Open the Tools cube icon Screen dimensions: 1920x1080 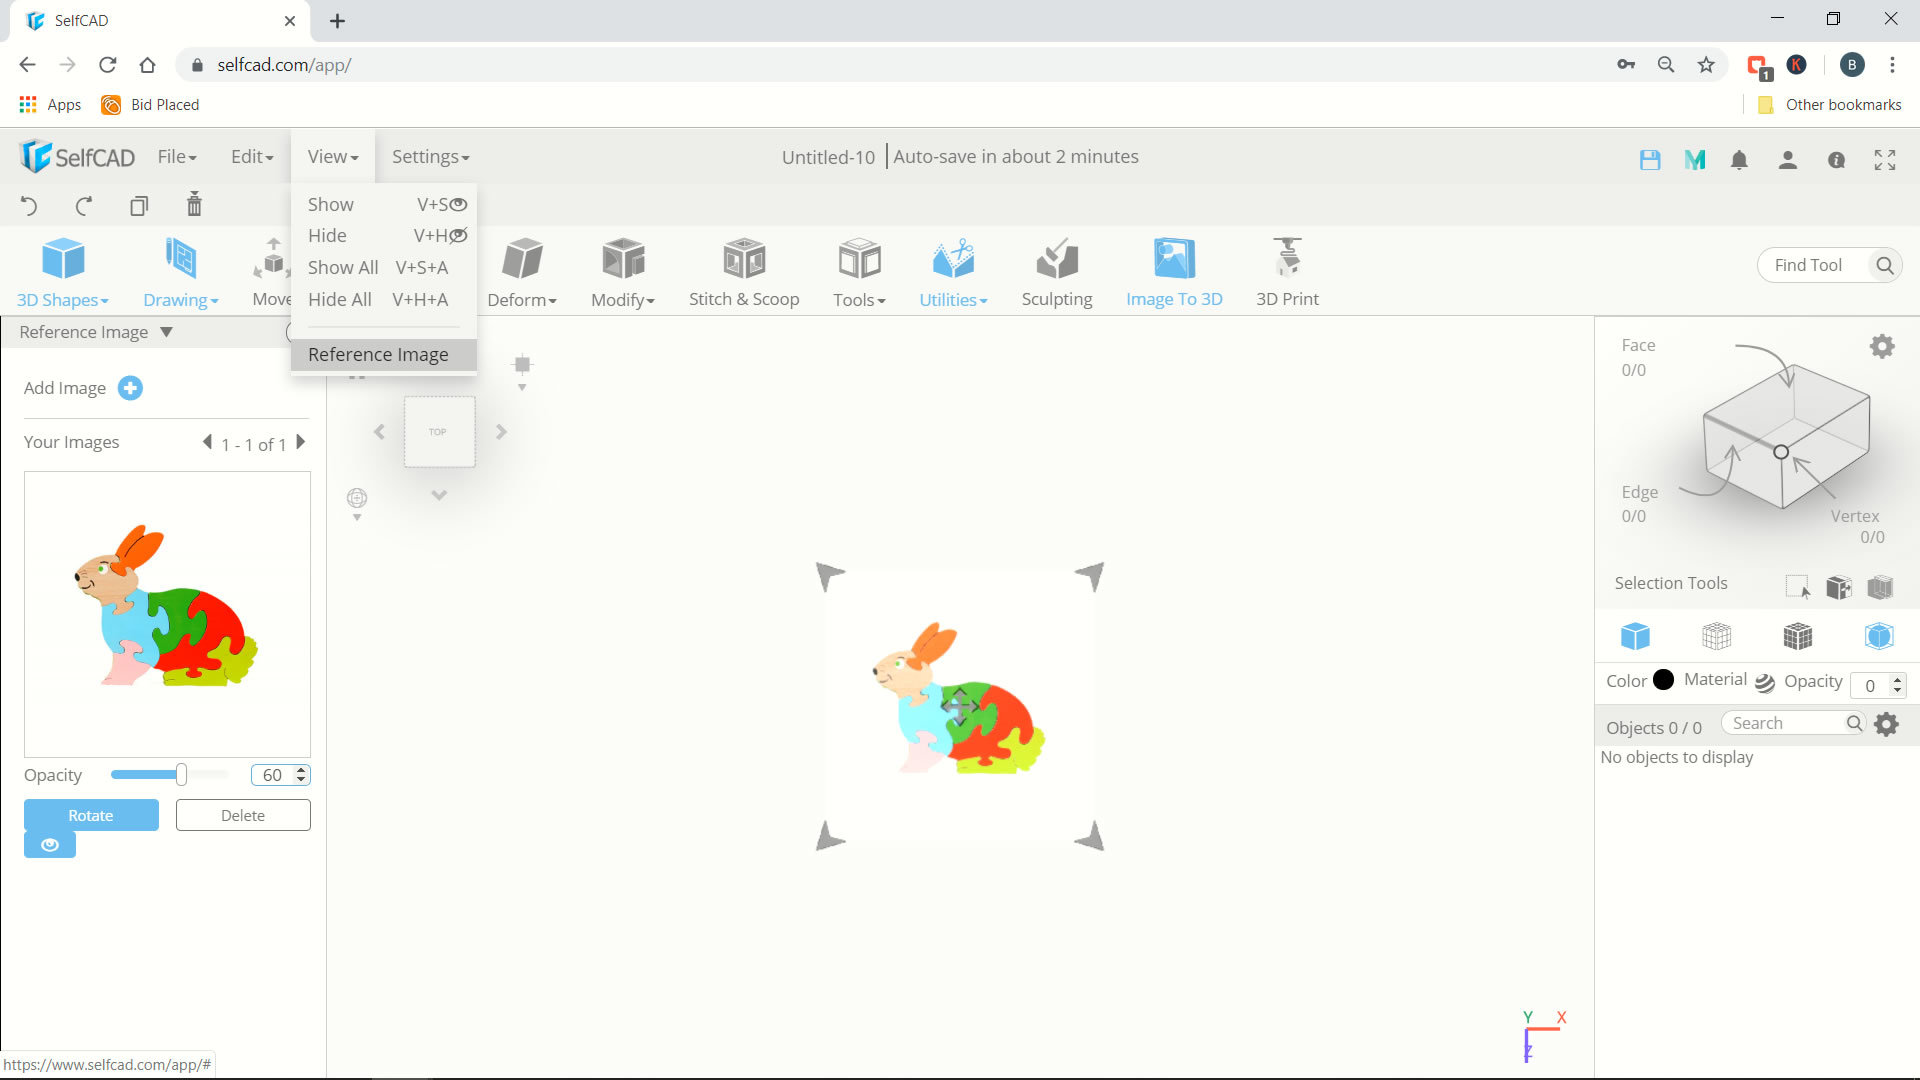pyautogui.click(x=859, y=260)
